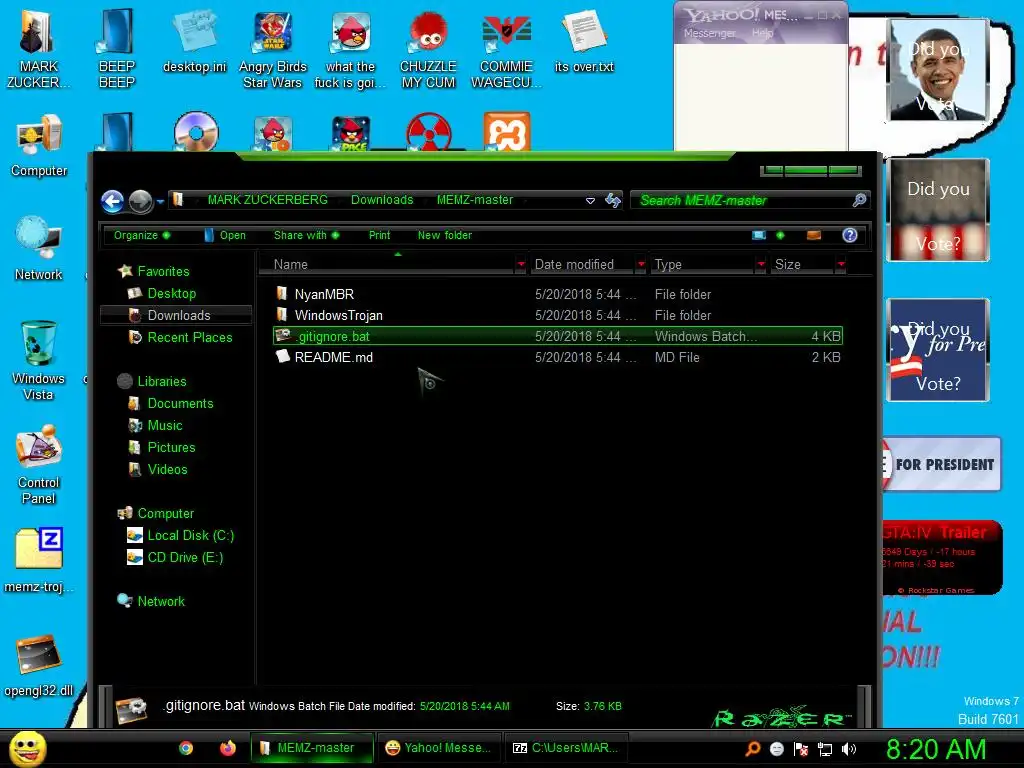Screen dimensions: 1024x768
Task: Select the CHUZZLE MY CUM desktop icon
Action: [428, 50]
